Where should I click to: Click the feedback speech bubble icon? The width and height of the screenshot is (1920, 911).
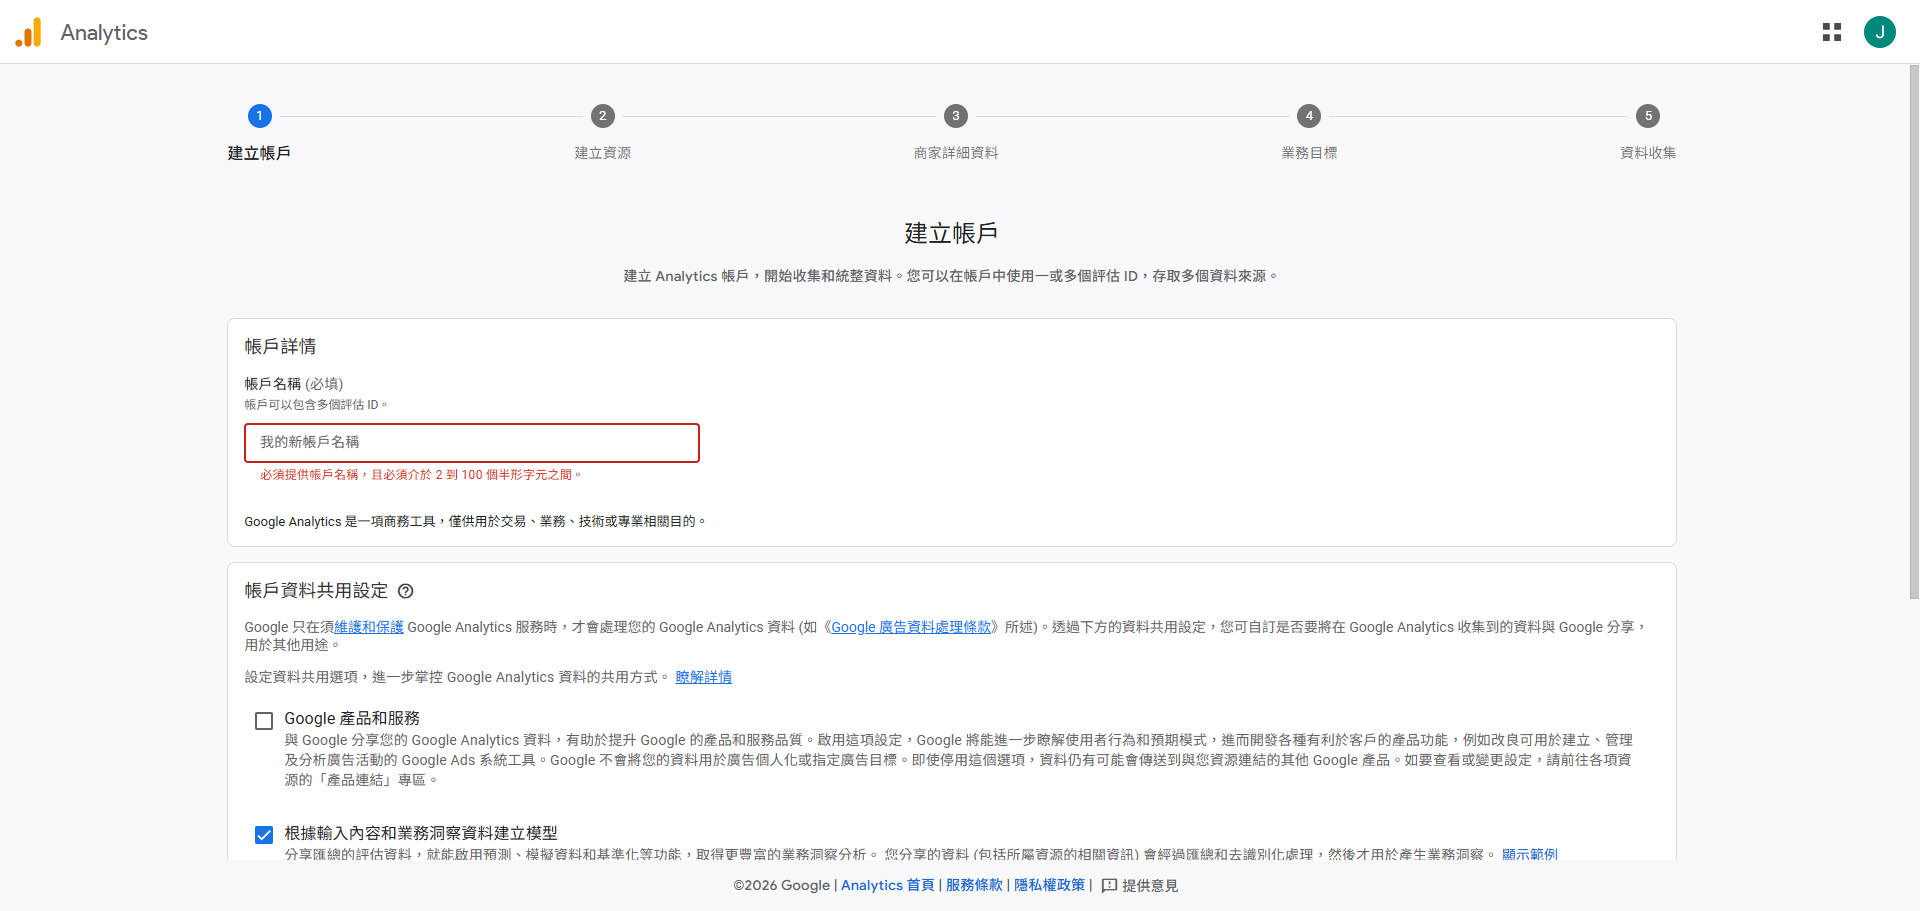[x=1106, y=886]
